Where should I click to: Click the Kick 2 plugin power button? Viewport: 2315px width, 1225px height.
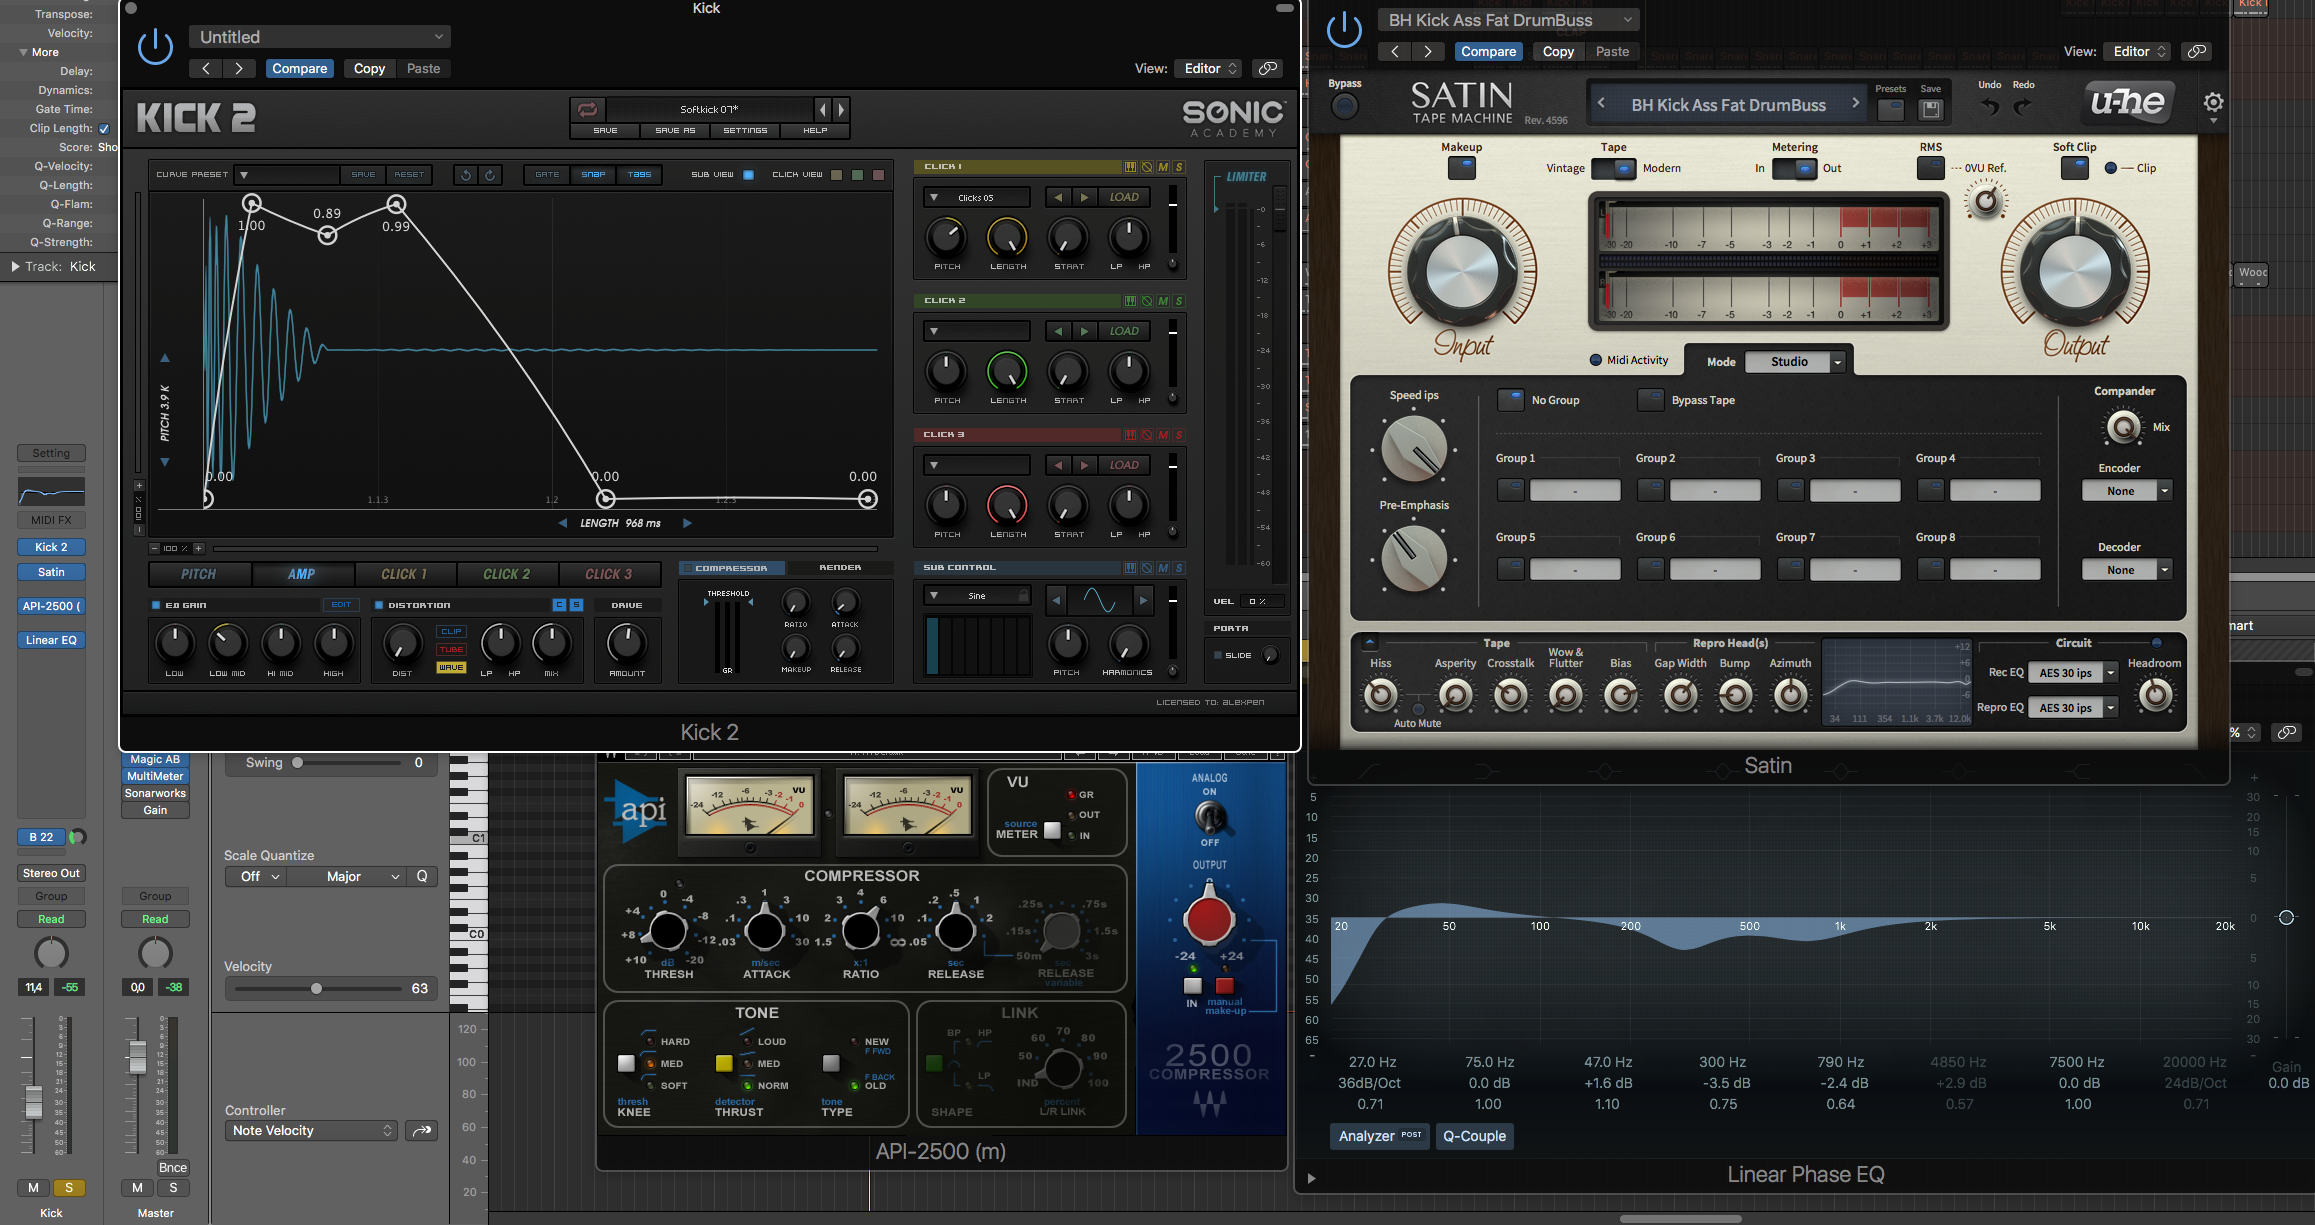[x=155, y=47]
